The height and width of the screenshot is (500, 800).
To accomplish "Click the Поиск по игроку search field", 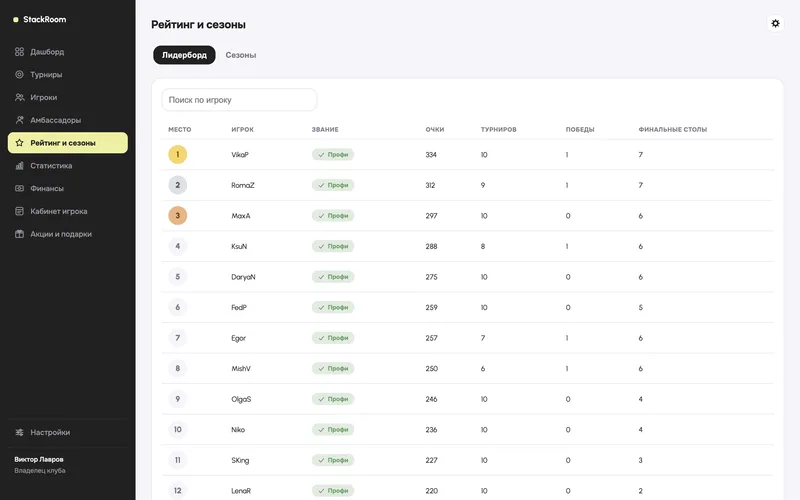I will tap(239, 100).
